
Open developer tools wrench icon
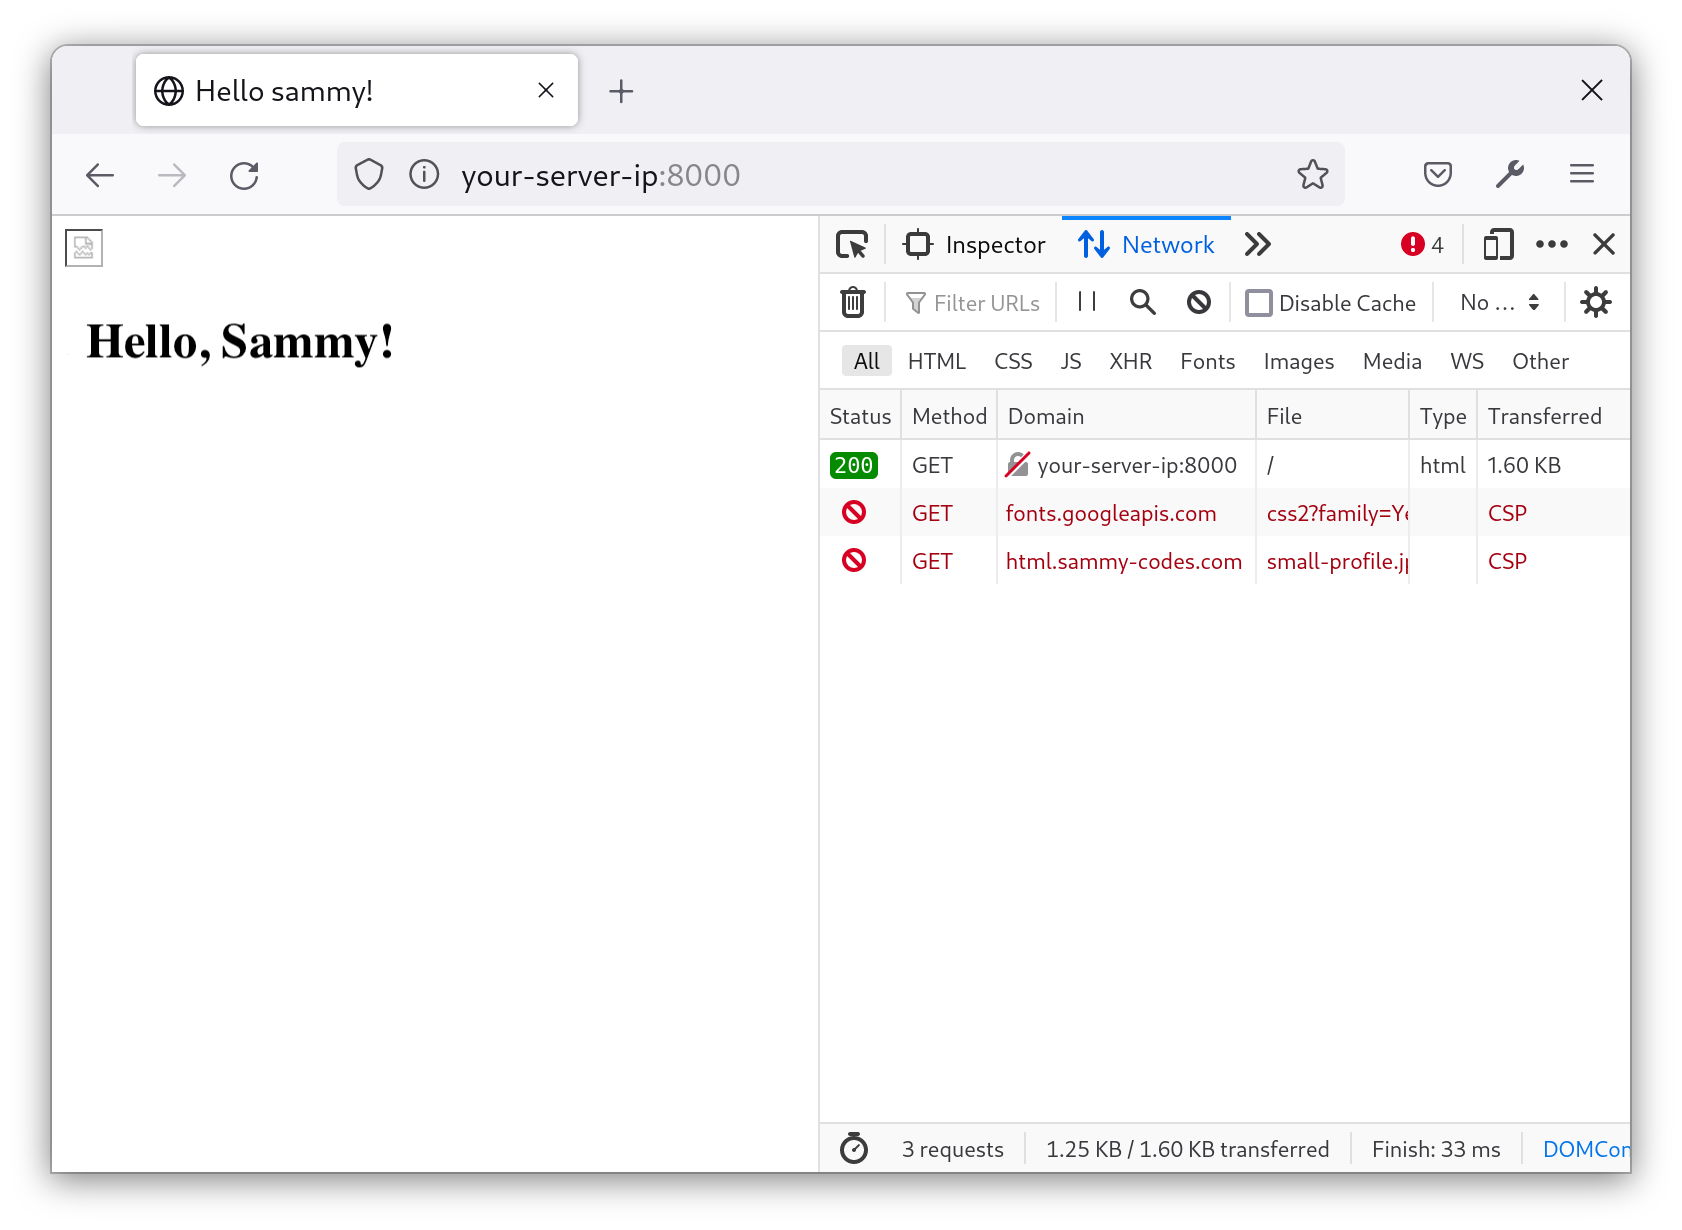1510,175
